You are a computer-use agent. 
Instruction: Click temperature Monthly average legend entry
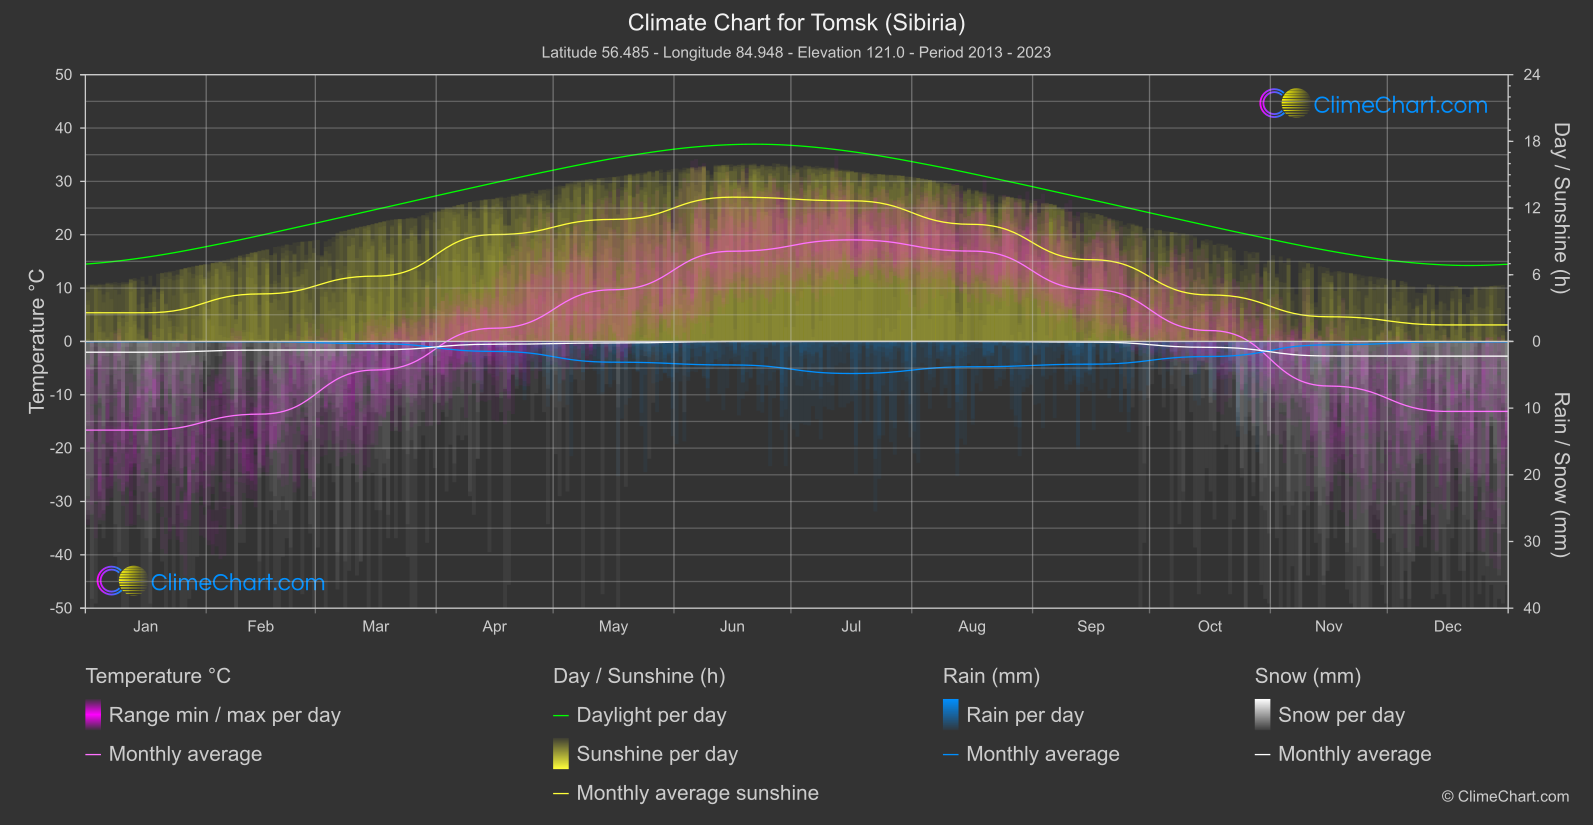(174, 754)
